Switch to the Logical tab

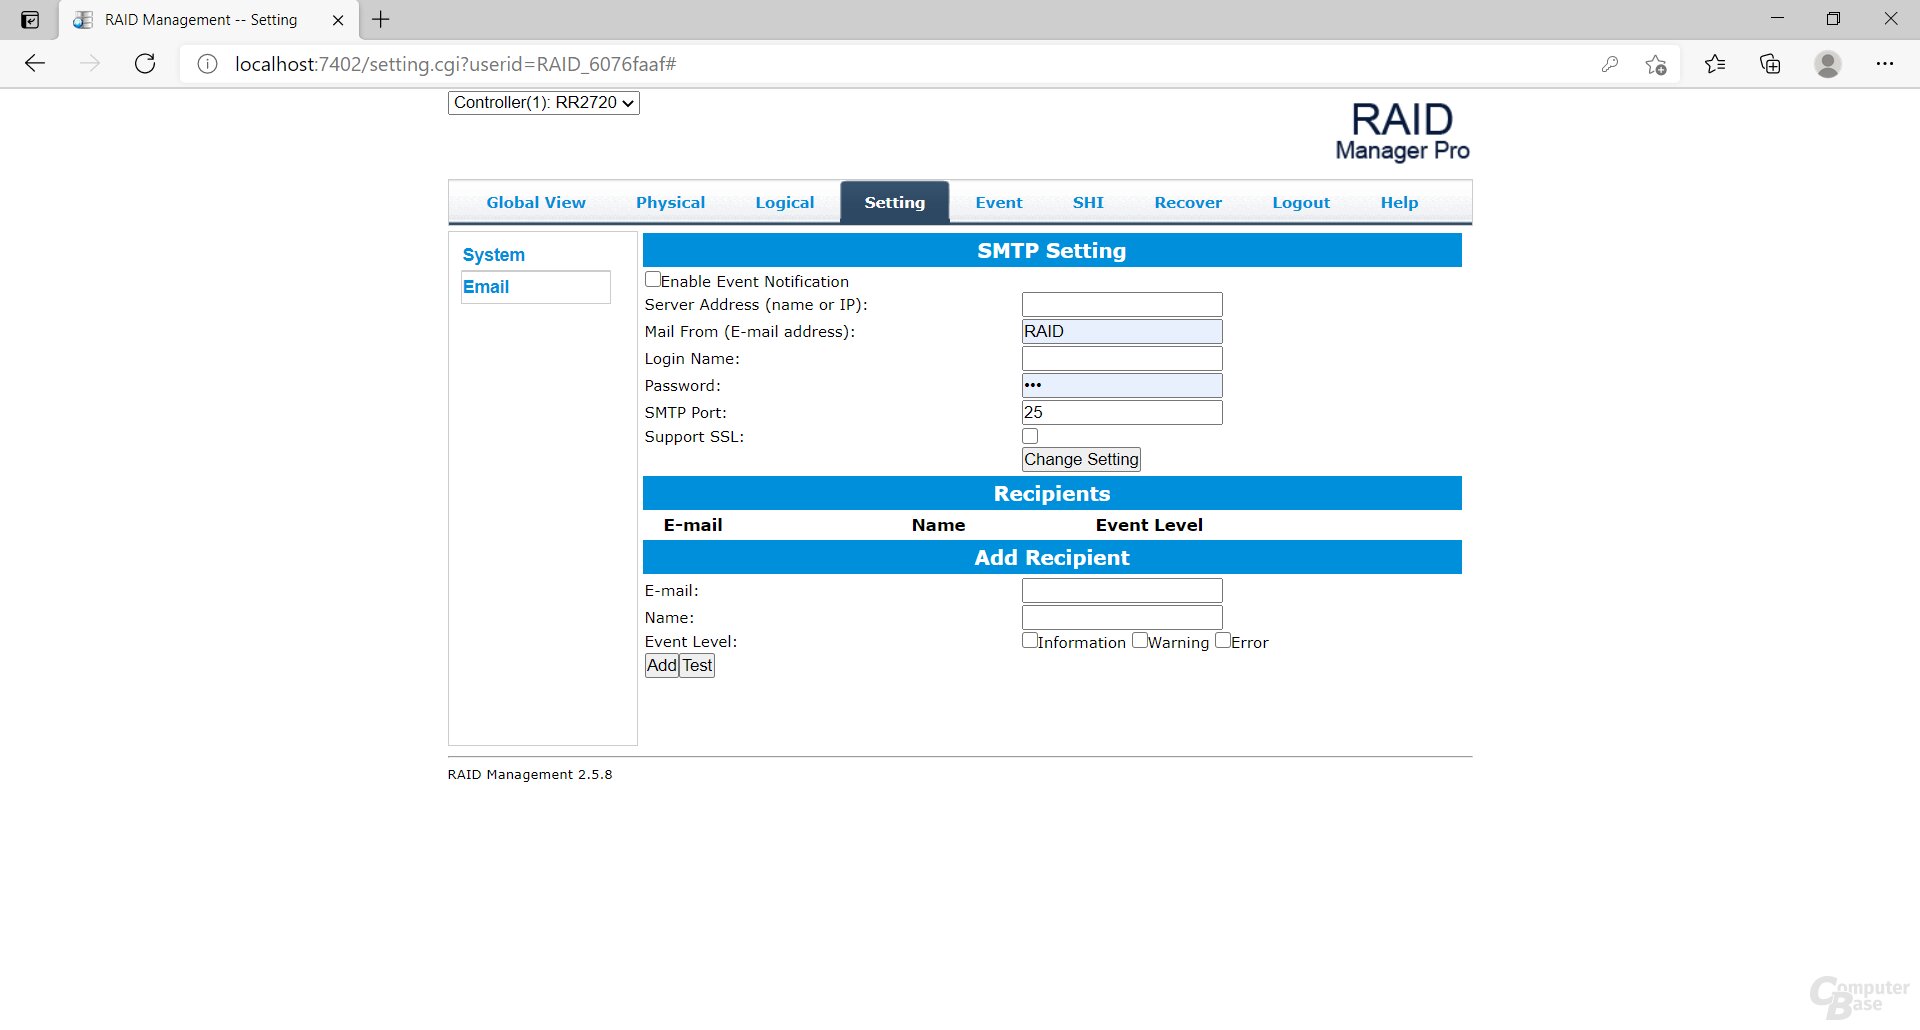(785, 202)
